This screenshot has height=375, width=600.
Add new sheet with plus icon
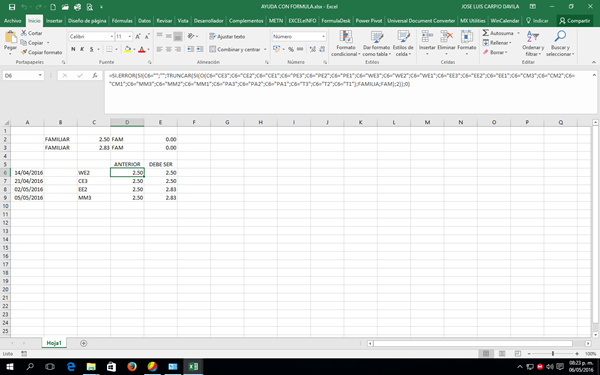tap(83, 343)
